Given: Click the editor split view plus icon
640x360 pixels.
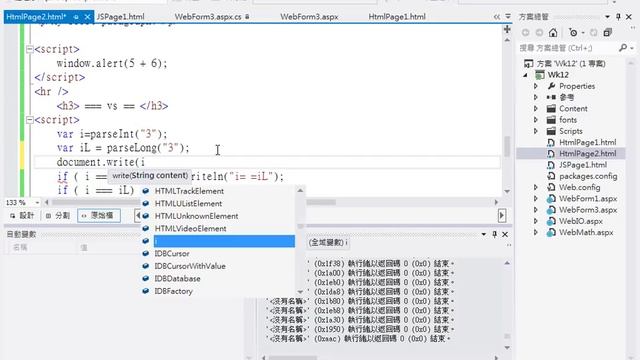Looking at the screenshot, I should click(507, 29).
